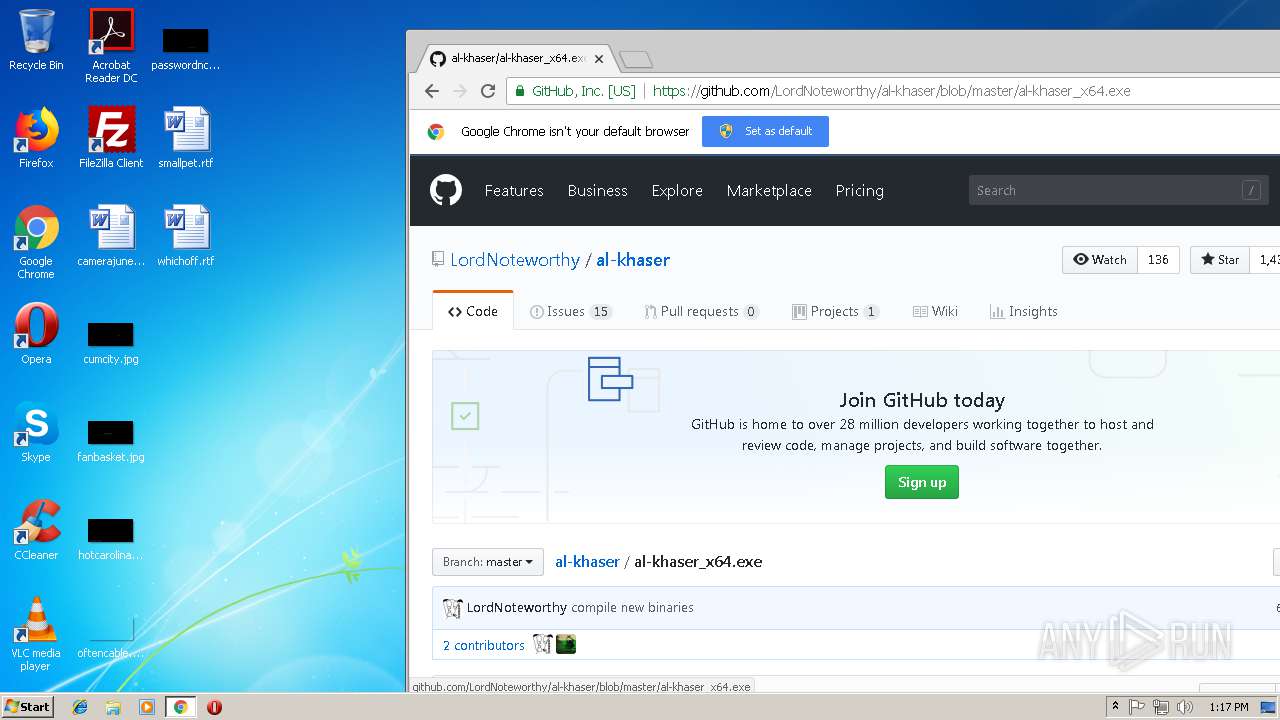Screen dimensions: 1280x720
Task: Launch Opera from the desktop
Action: point(36,334)
